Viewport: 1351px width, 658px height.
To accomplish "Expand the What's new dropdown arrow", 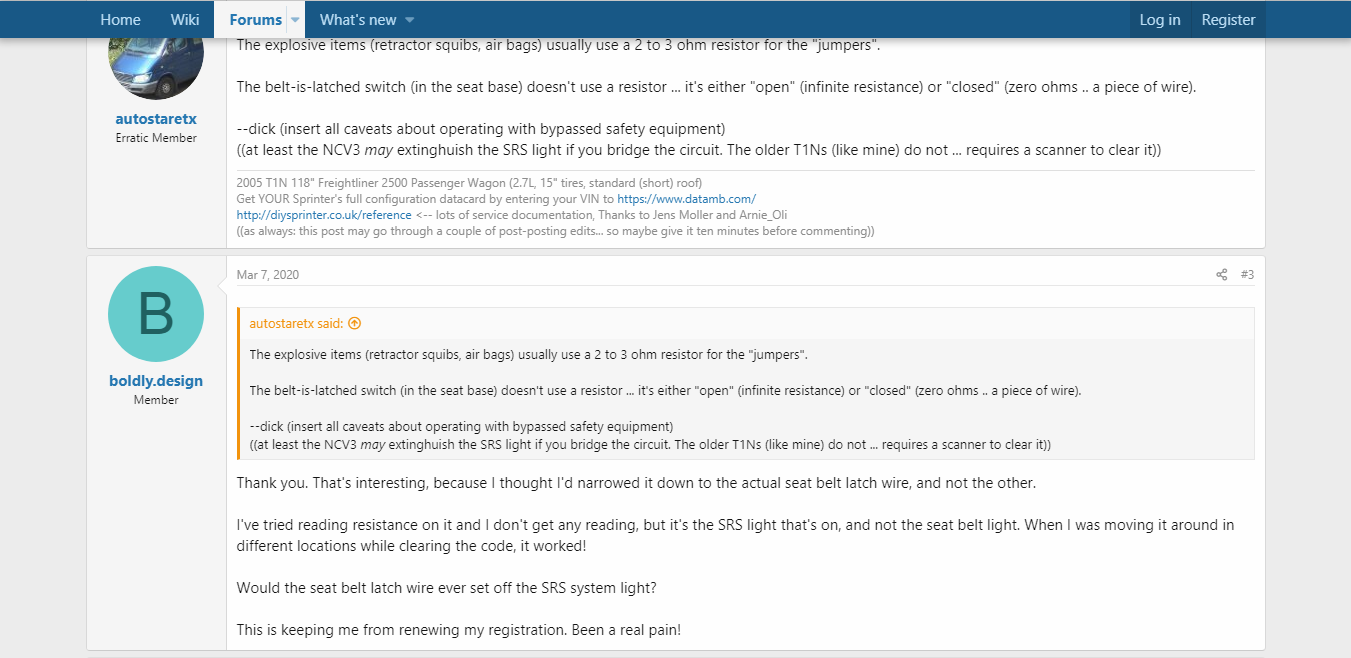I will [x=410, y=20].
